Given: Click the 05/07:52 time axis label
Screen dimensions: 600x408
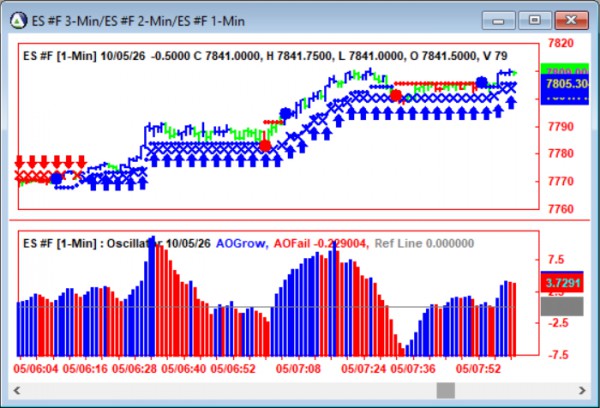Looking at the screenshot, I should (x=478, y=369).
